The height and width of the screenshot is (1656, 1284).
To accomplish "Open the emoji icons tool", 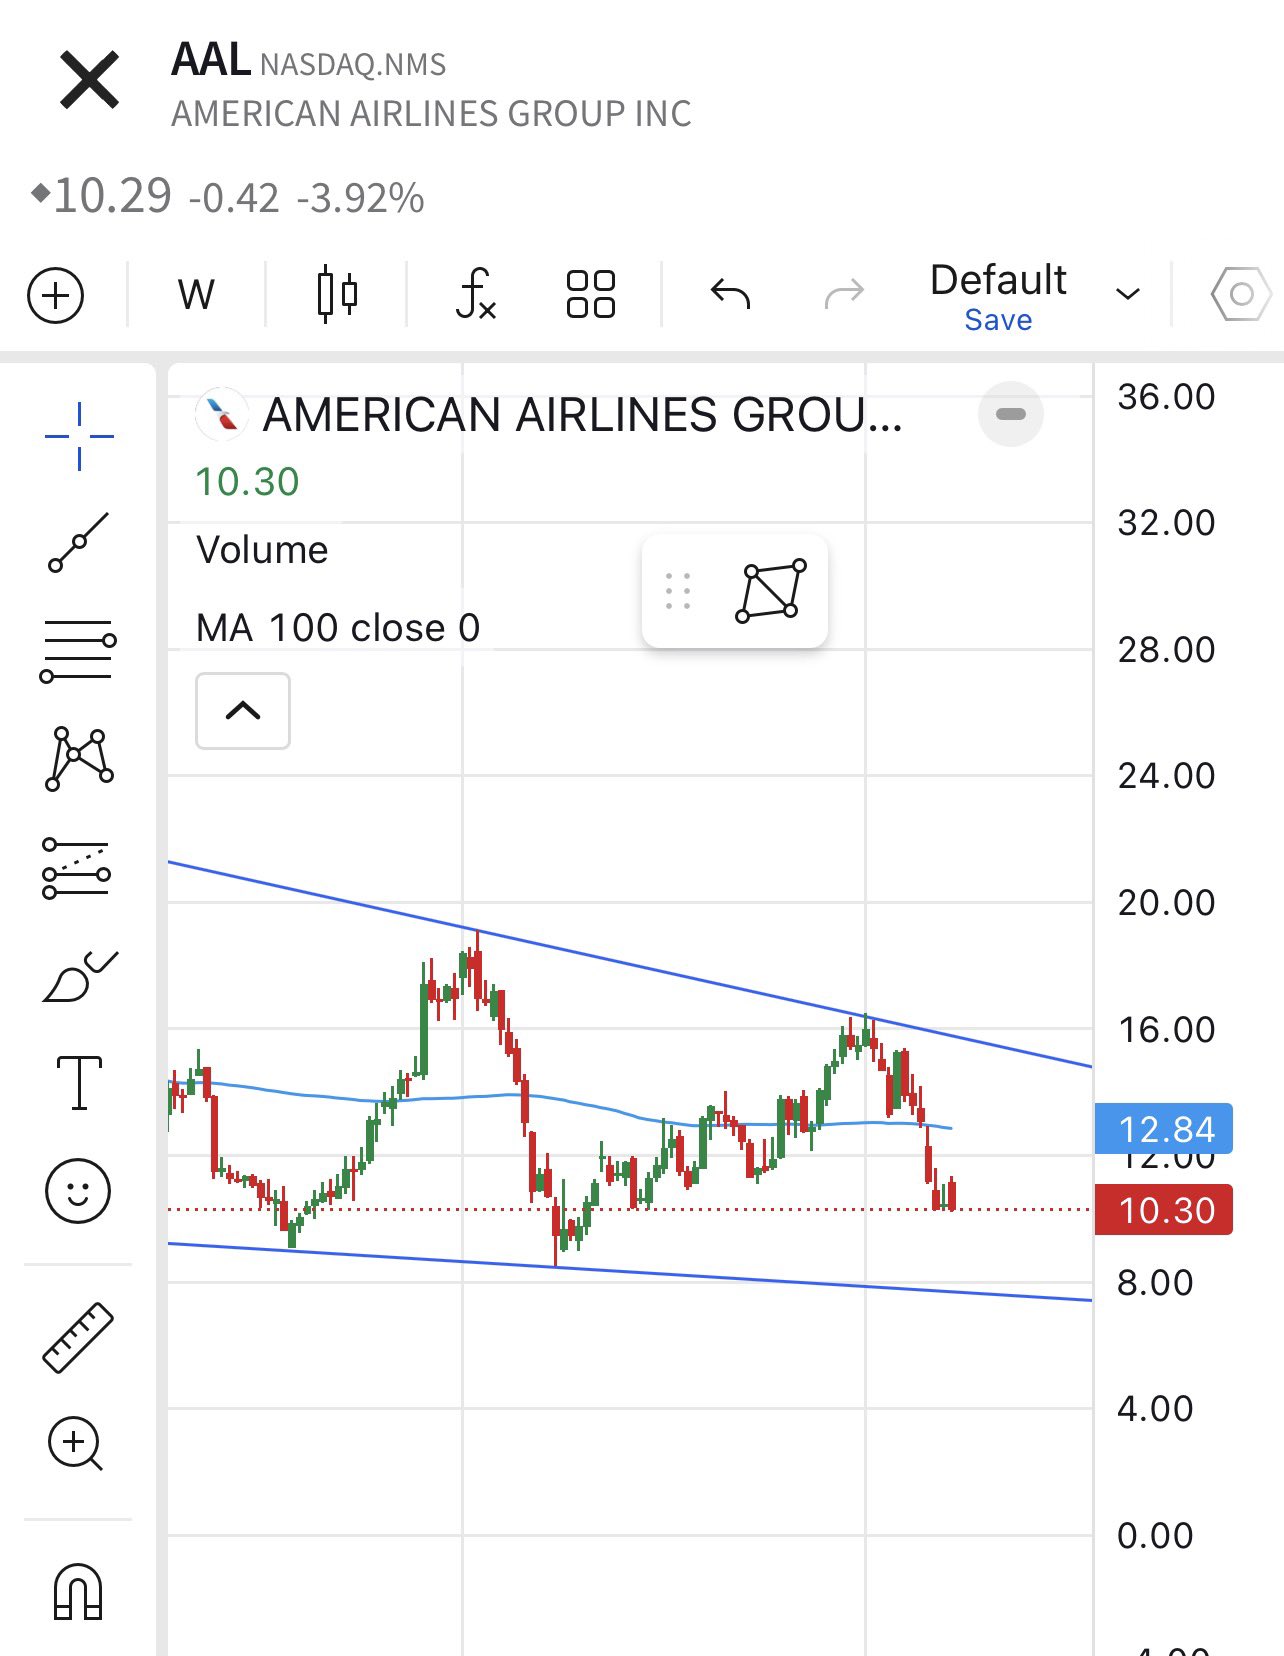I will [78, 1190].
